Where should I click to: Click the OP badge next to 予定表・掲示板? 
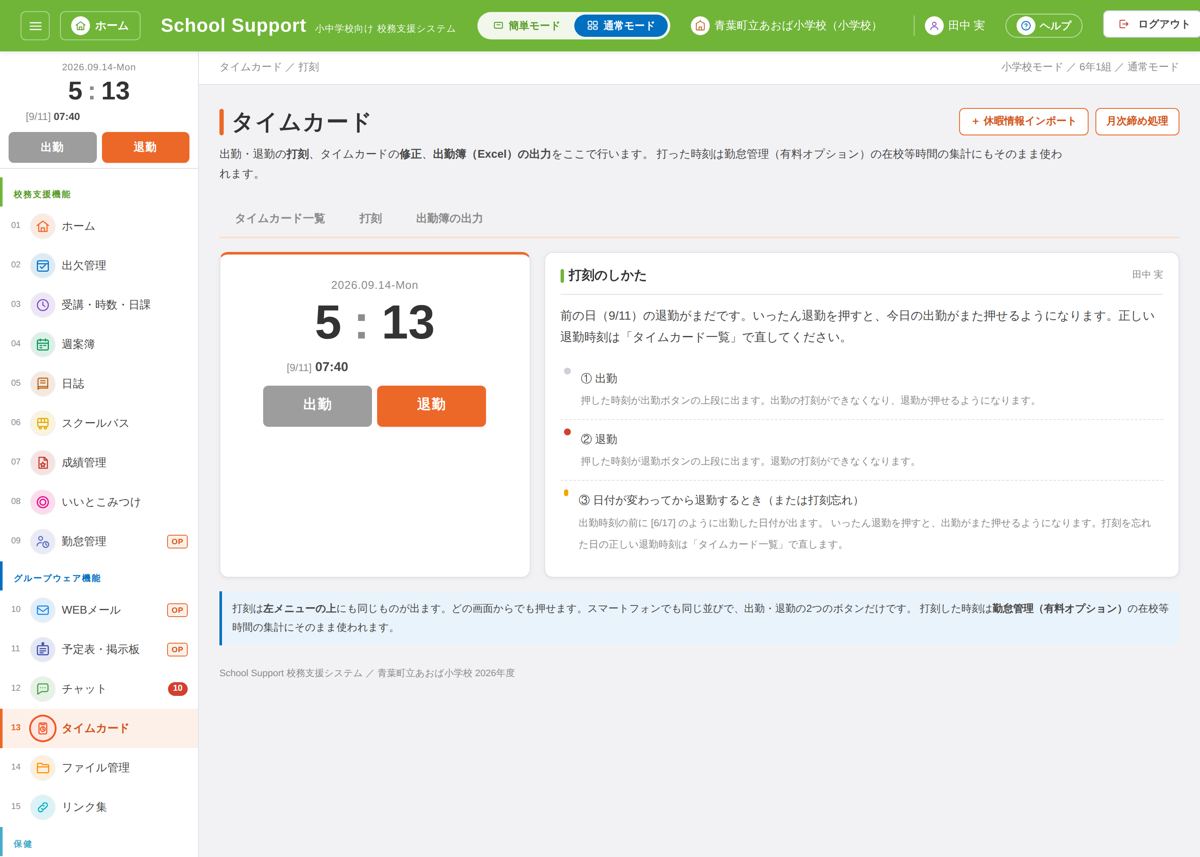click(177, 649)
